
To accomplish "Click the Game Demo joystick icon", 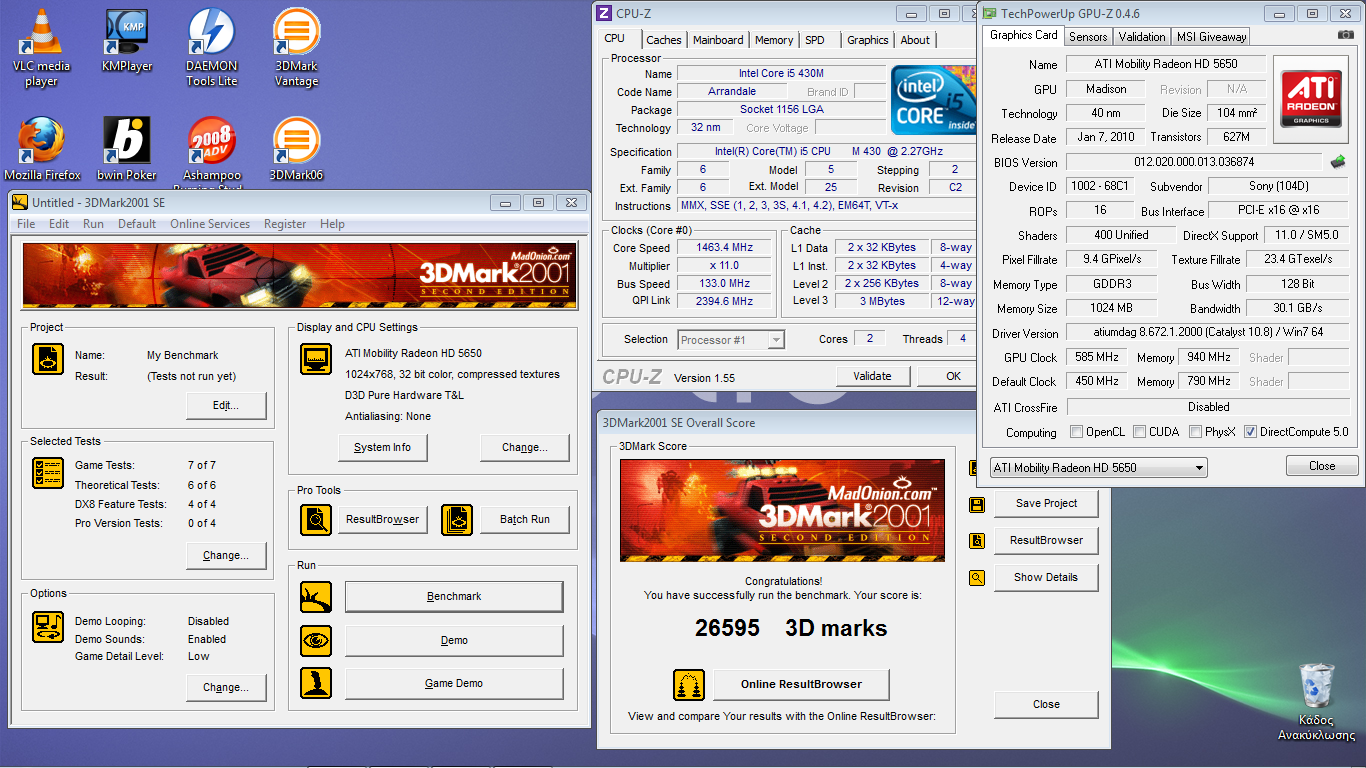I will tap(316, 683).
